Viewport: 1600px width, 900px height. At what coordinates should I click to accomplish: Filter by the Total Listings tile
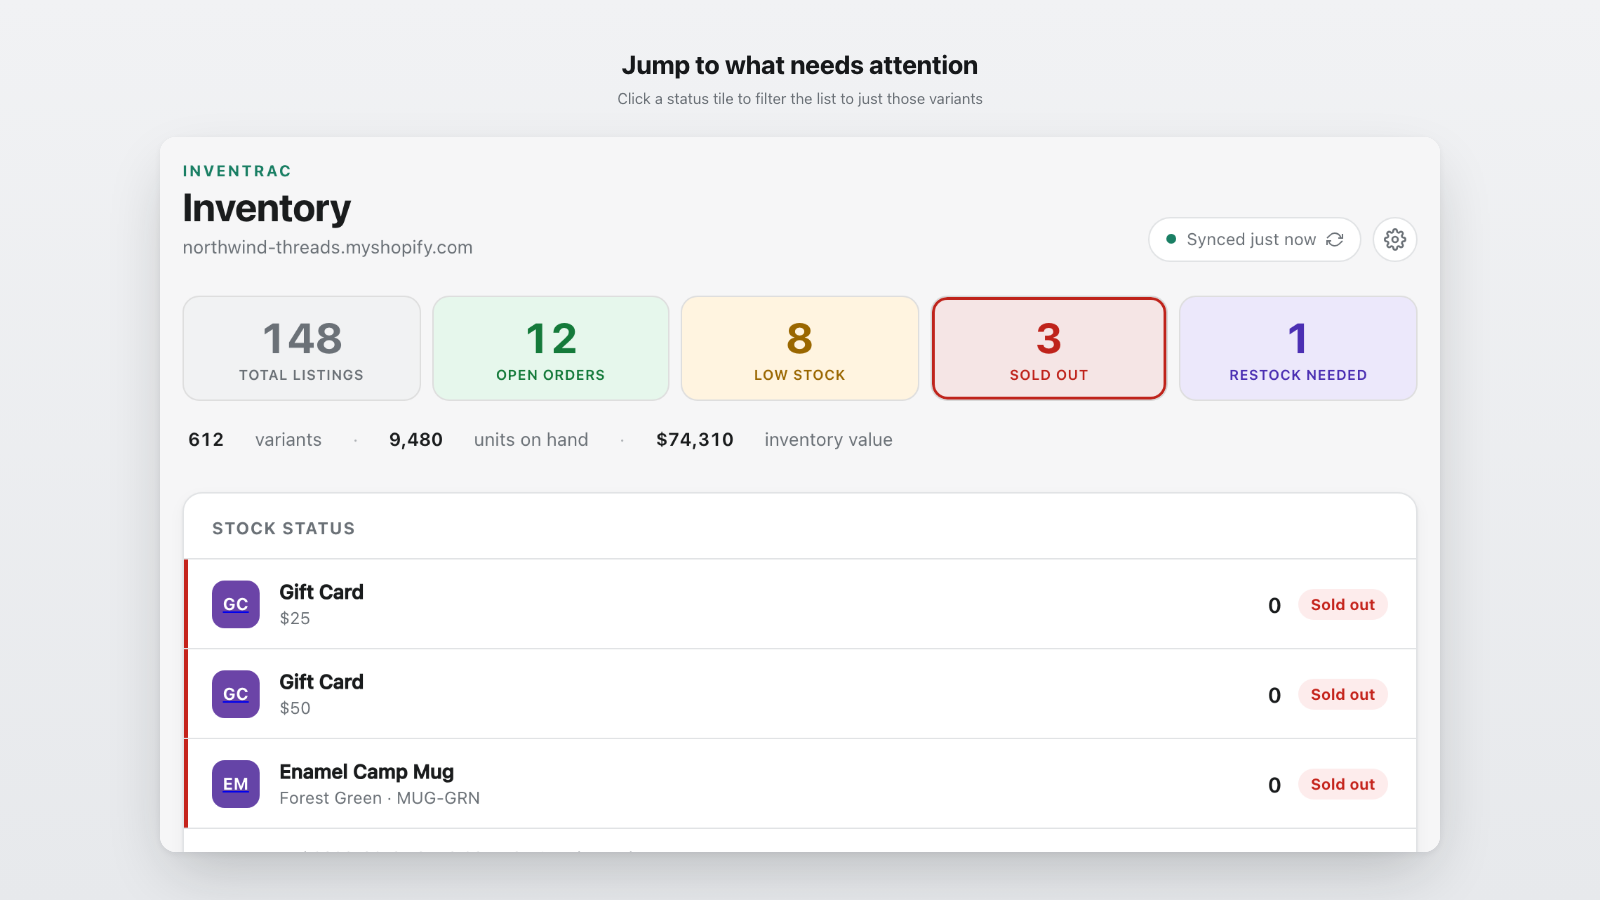click(x=301, y=348)
